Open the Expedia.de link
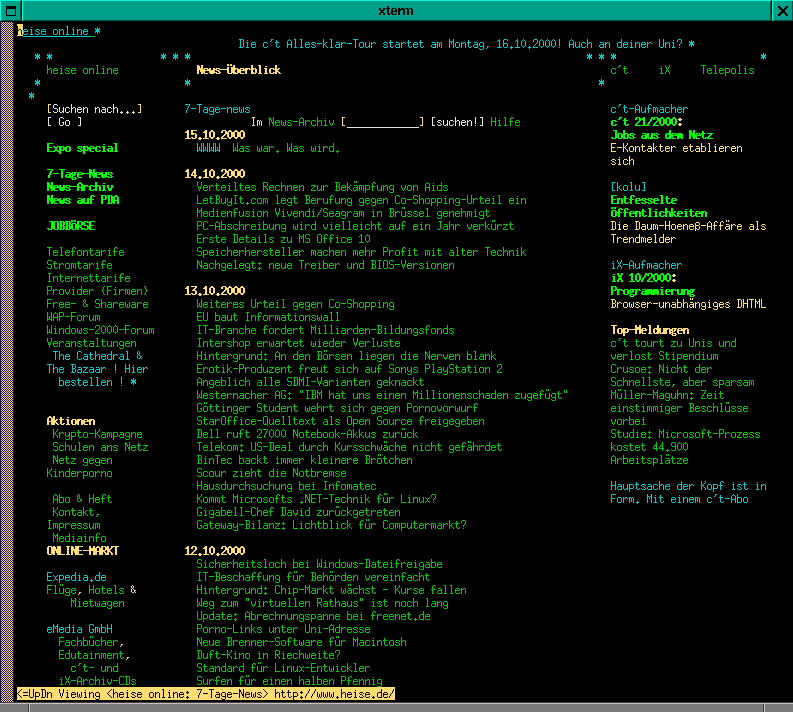The width and height of the screenshot is (793, 712). tap(76, 577)
